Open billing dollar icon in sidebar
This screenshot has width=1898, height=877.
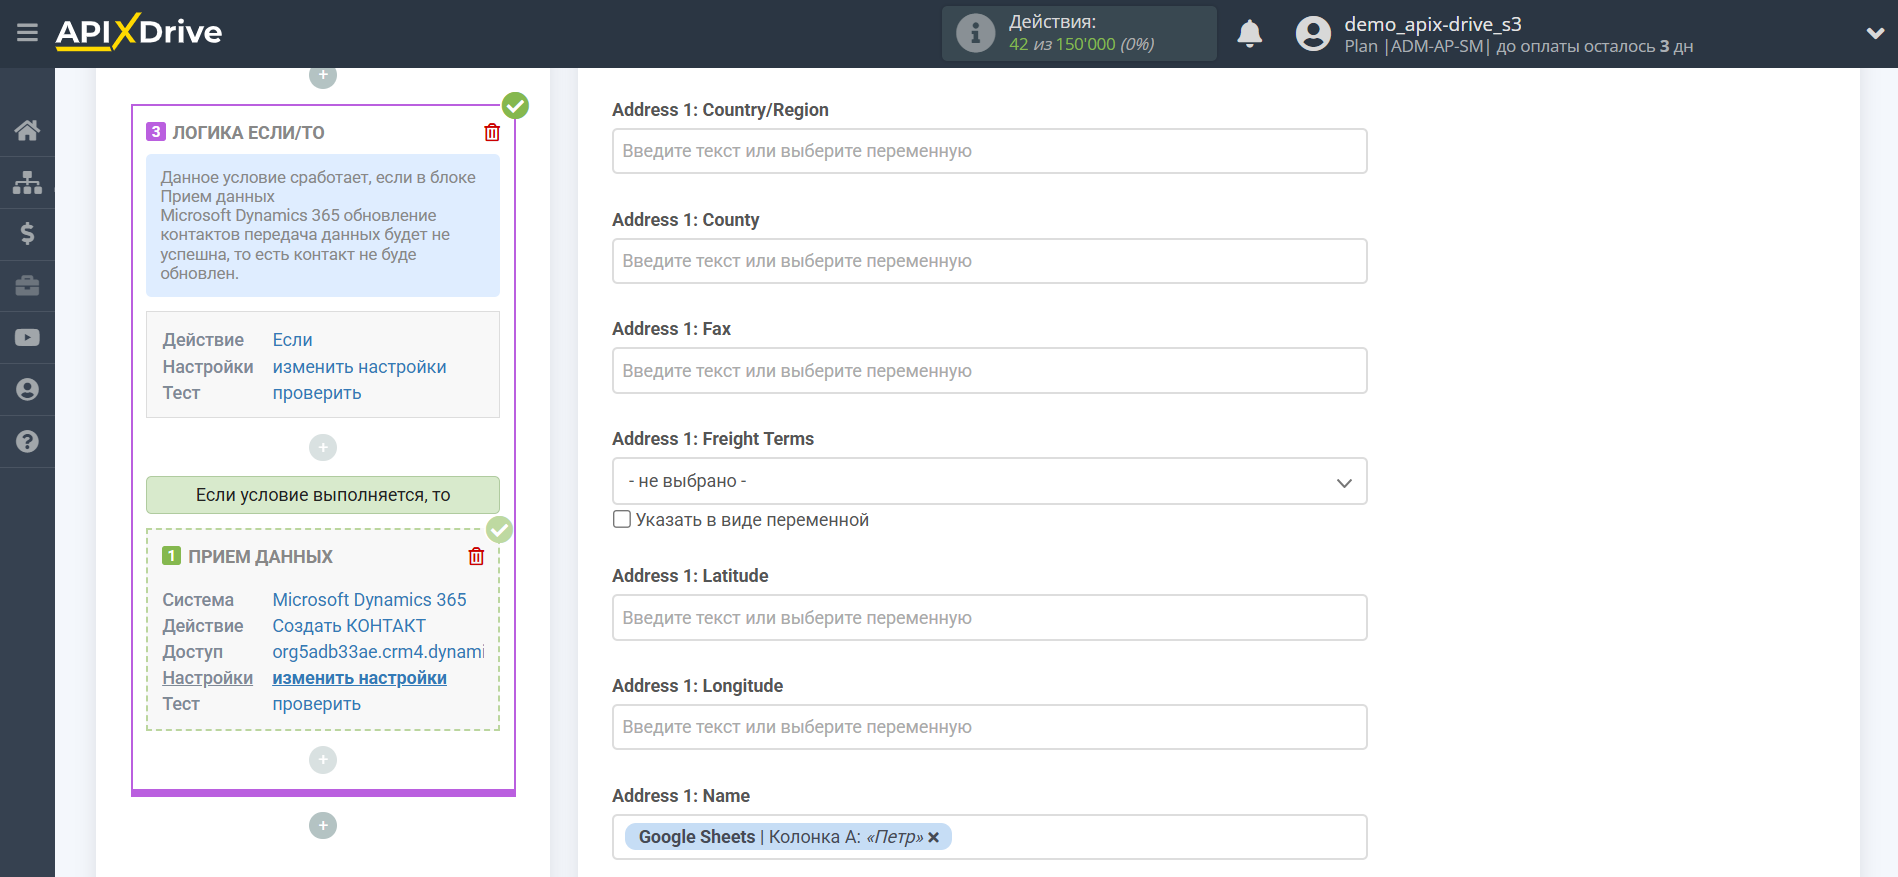coord(27,234)
